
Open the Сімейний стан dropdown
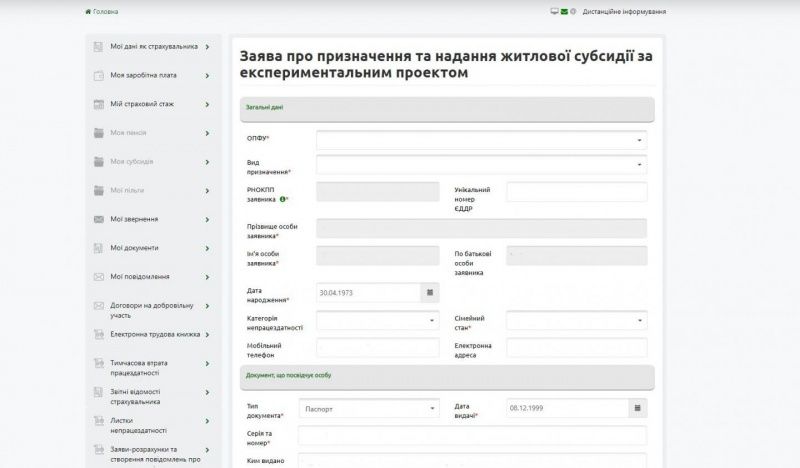point(576,321)
